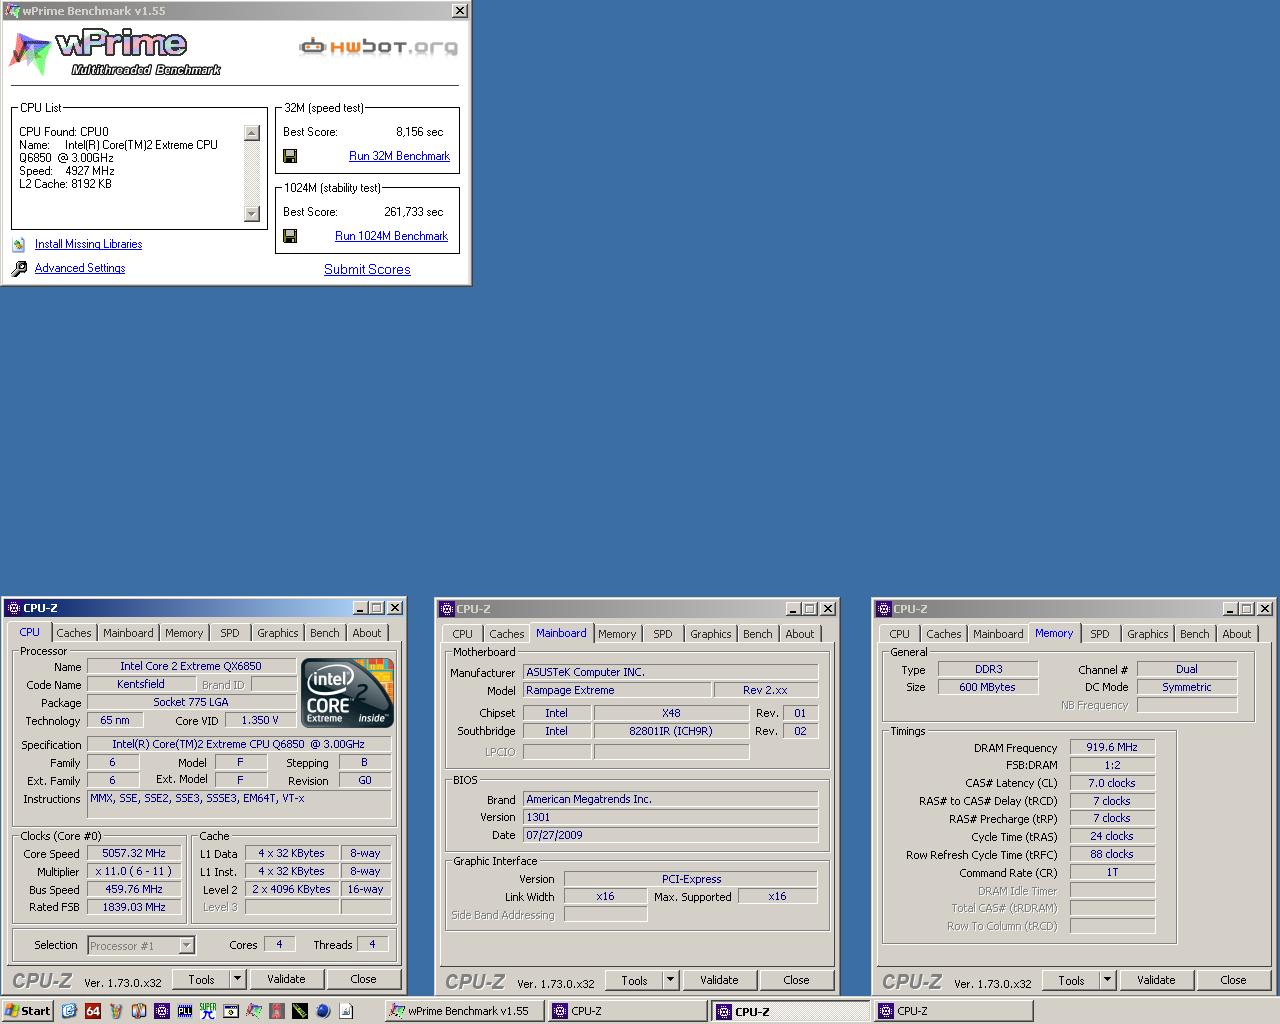Viewport: 1280px width, 1024px height.
Task: Start the Run 1024M Benchmark link
Action: point(391,236)
